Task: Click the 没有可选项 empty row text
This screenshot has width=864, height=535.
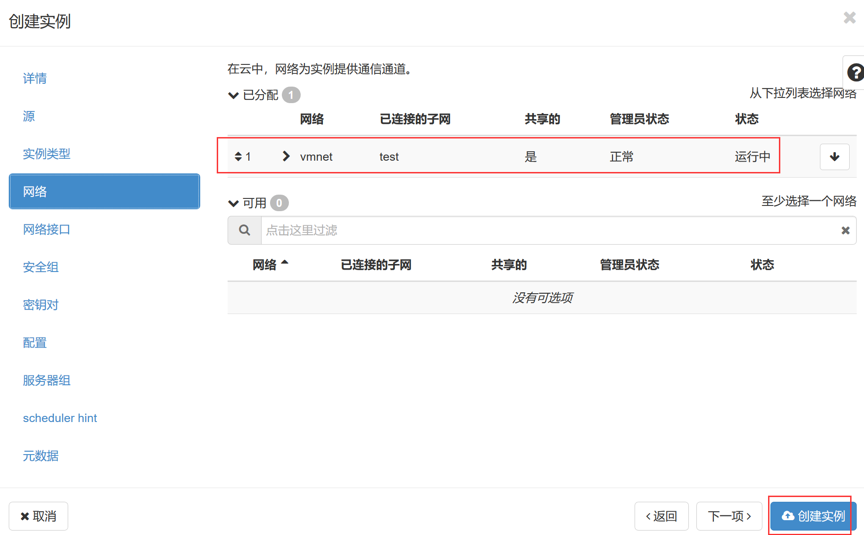Action: [542, 298]
